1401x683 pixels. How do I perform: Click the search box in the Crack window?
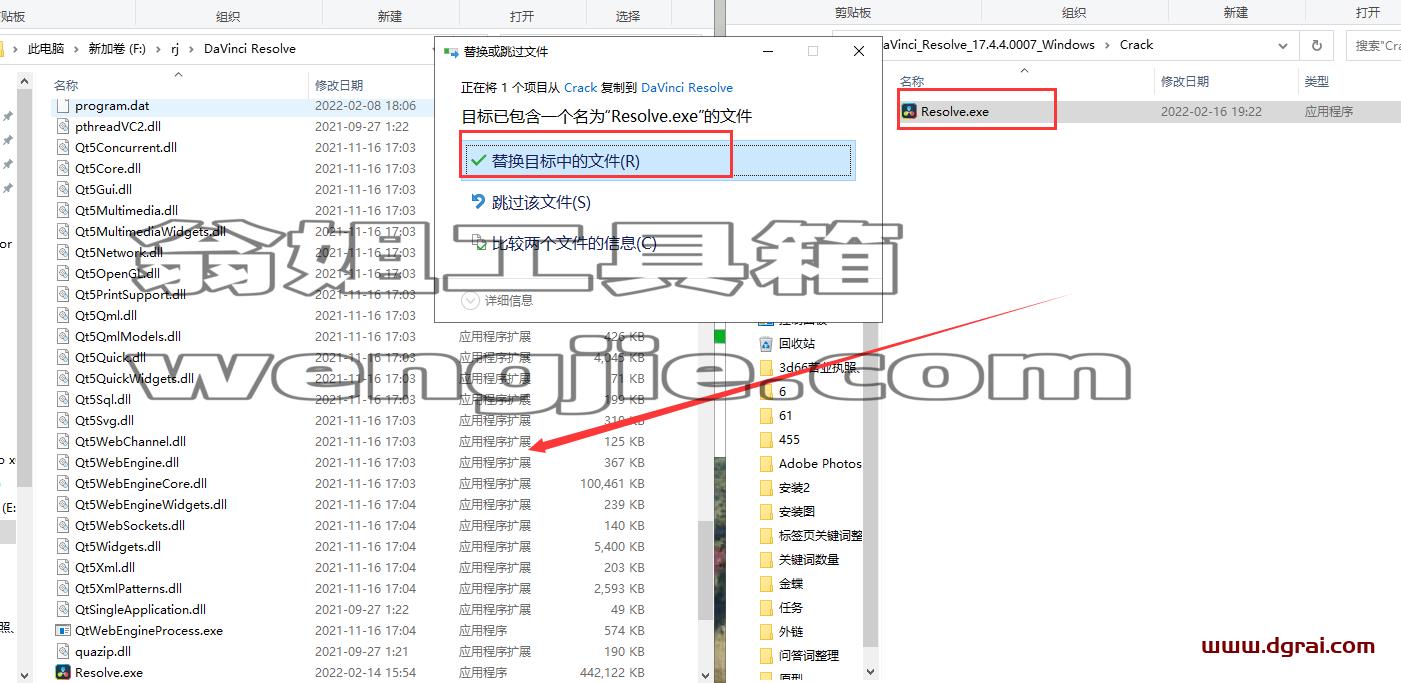point(1375,45)
